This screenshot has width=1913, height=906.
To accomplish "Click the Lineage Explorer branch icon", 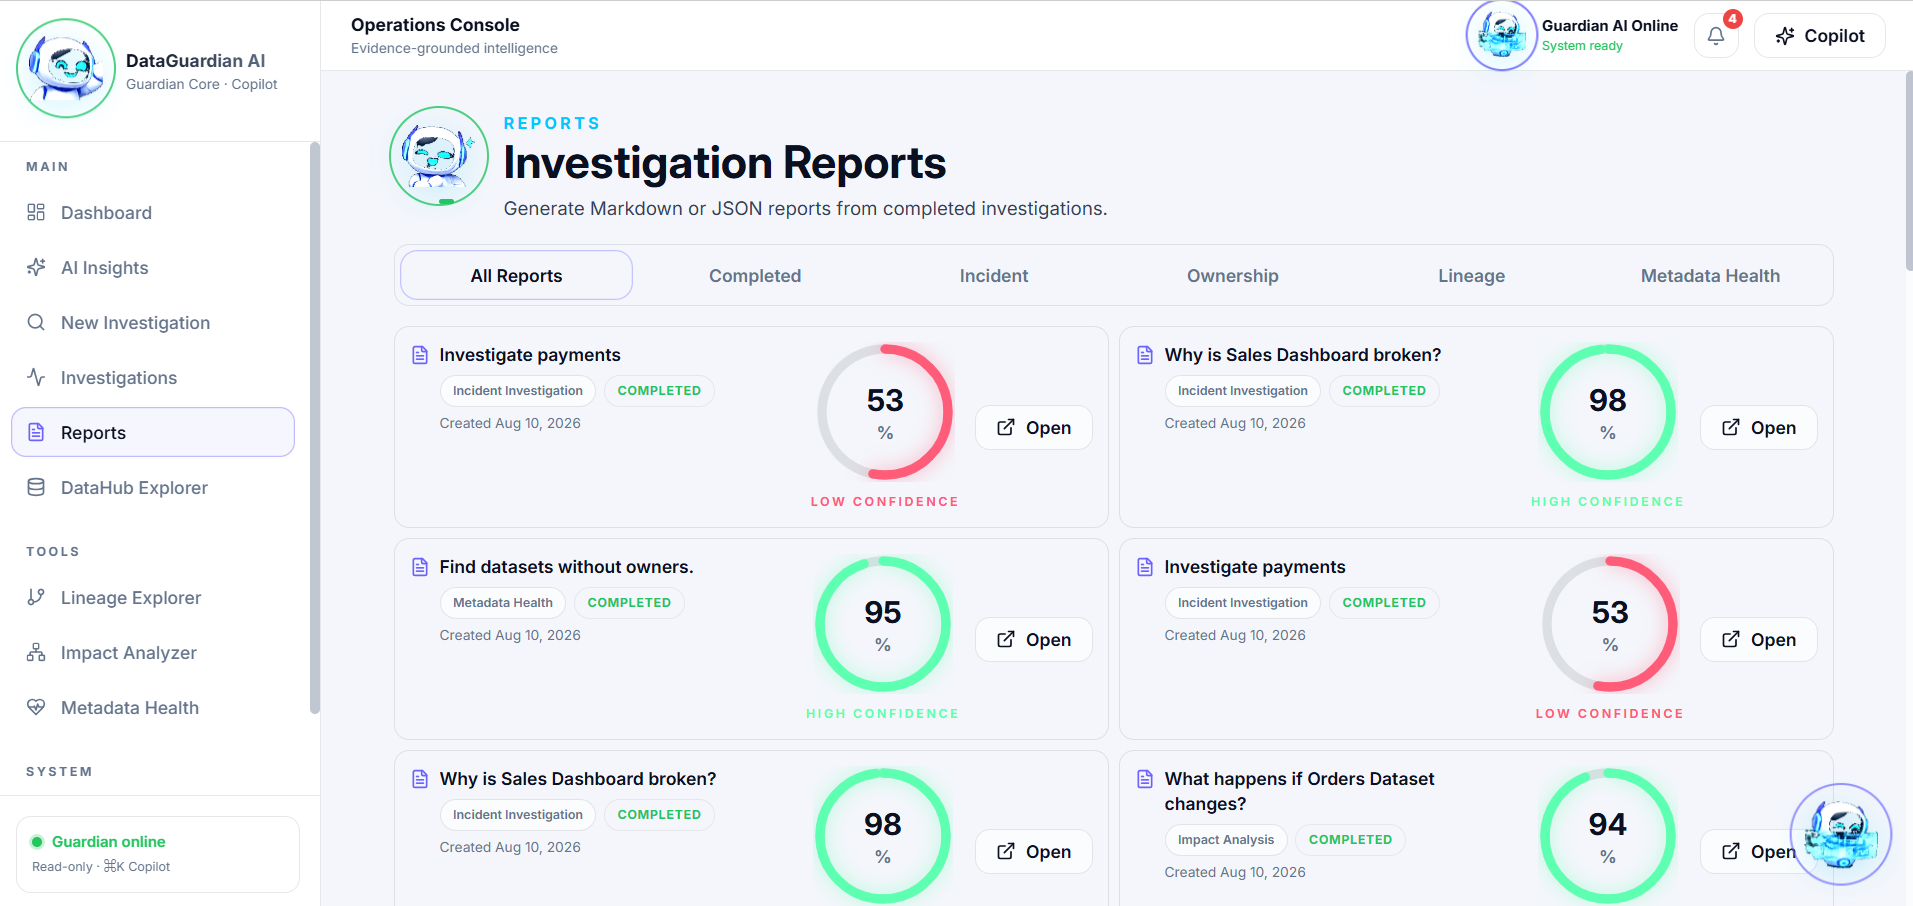I will [x=36, y=597].
